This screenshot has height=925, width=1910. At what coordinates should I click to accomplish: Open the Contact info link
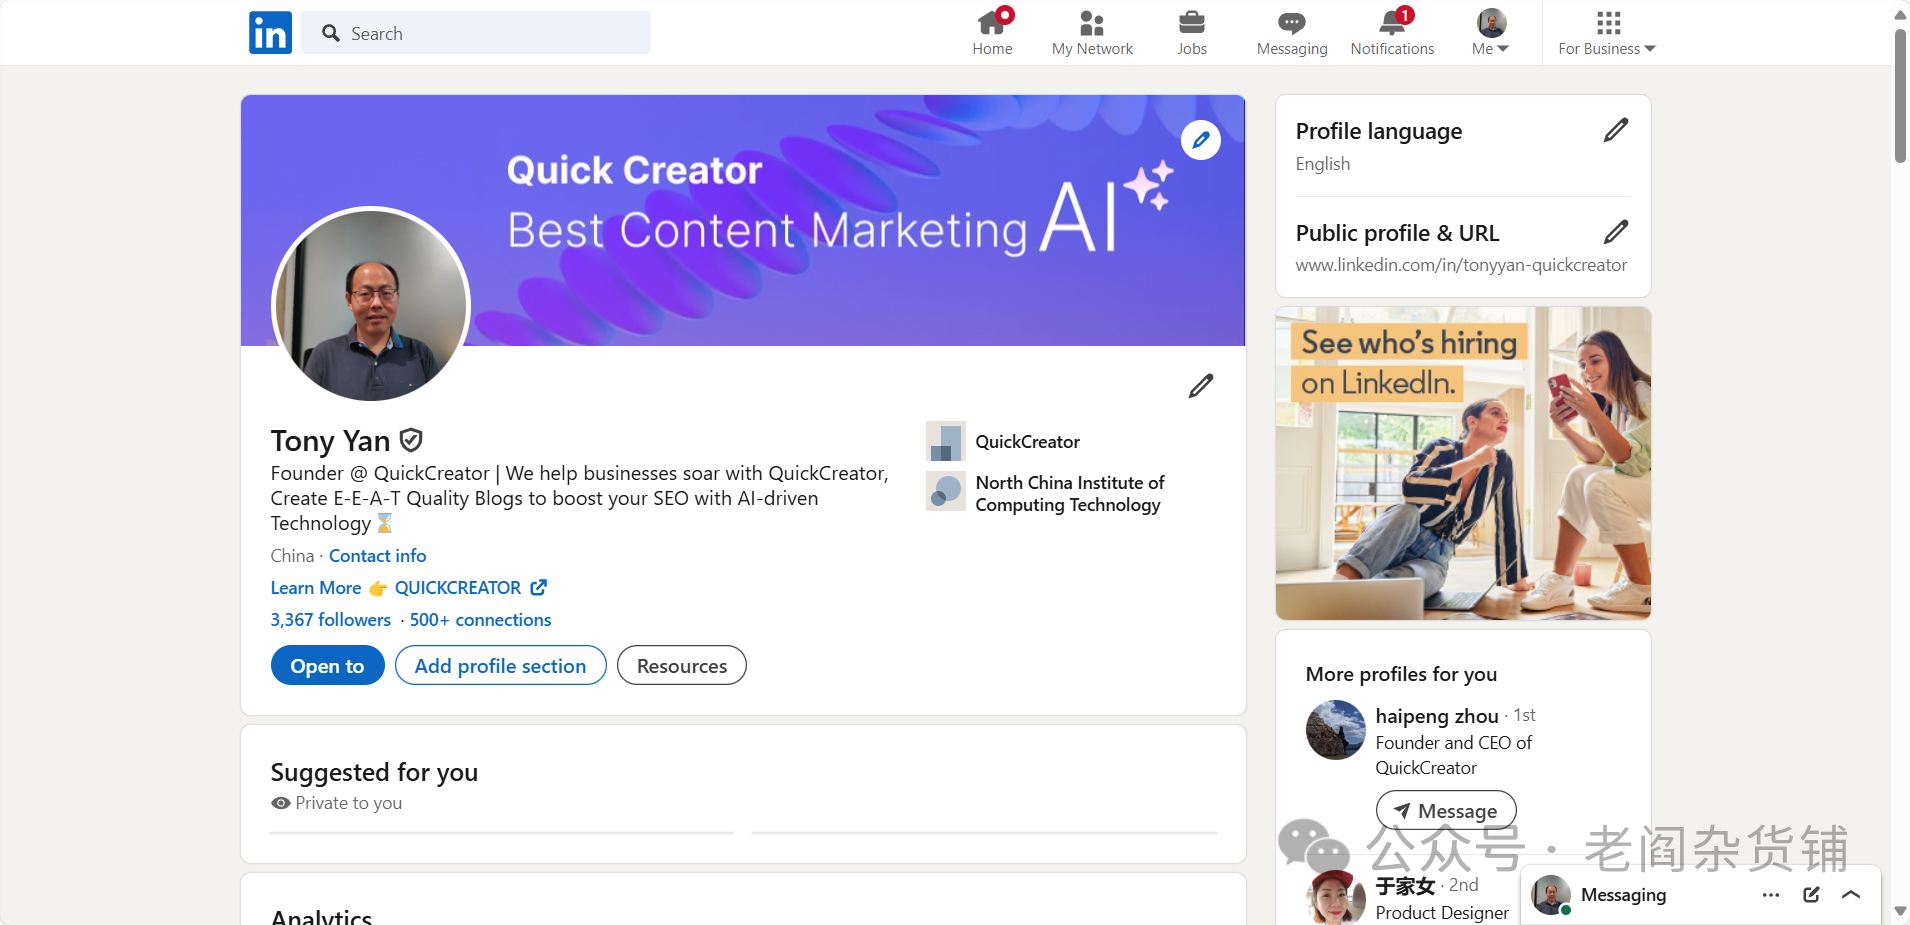(x=378, y=556)
